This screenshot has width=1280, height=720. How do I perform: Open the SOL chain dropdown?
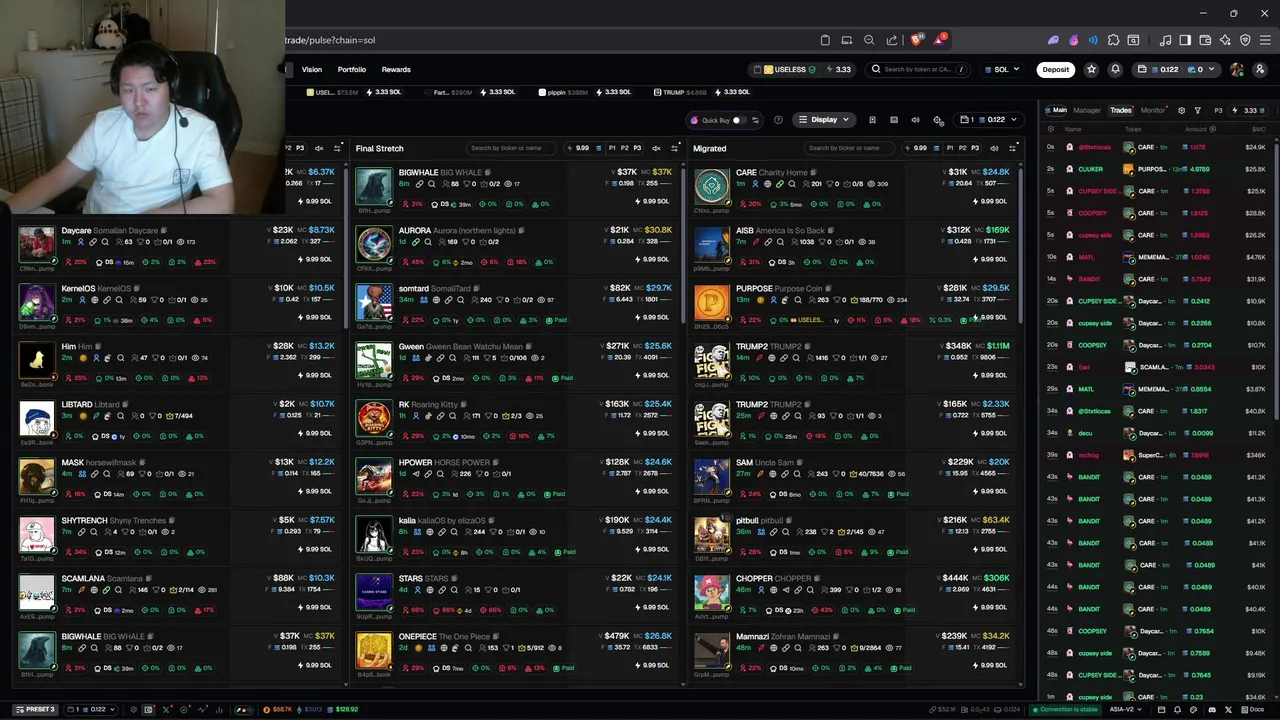click(x=1002, y=70)
